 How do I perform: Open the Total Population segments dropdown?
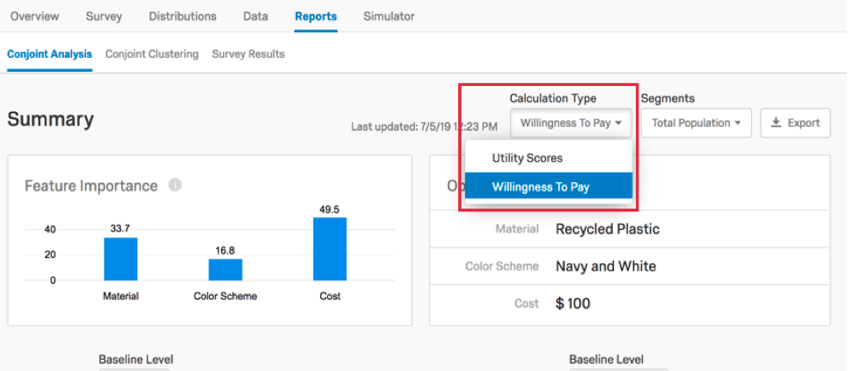696,123
